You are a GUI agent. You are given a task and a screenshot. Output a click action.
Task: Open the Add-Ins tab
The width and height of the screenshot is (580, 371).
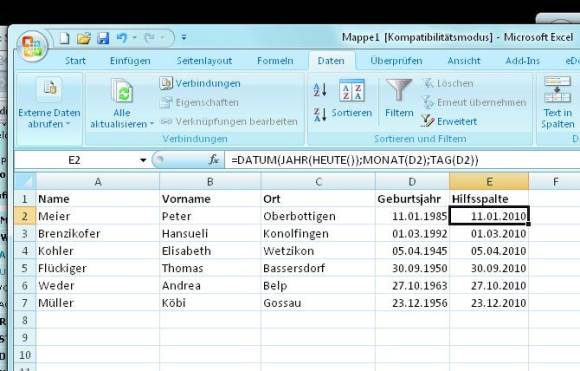[522, 61]
